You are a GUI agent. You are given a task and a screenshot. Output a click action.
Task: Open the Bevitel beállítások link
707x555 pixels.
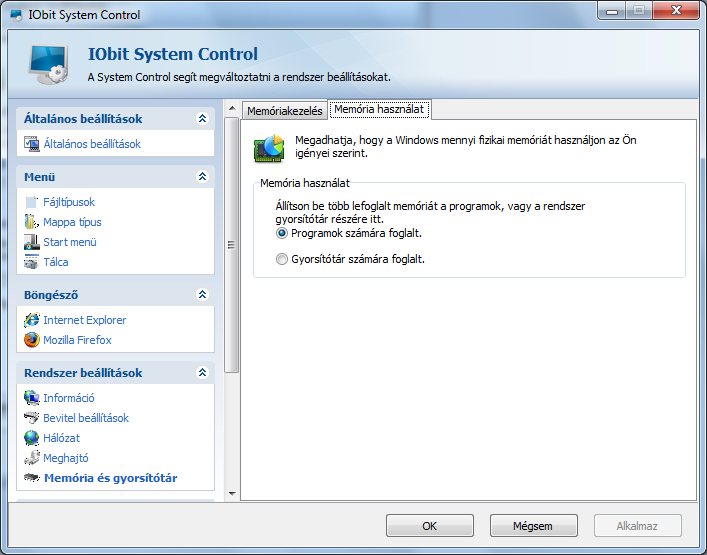coord(86,418)
